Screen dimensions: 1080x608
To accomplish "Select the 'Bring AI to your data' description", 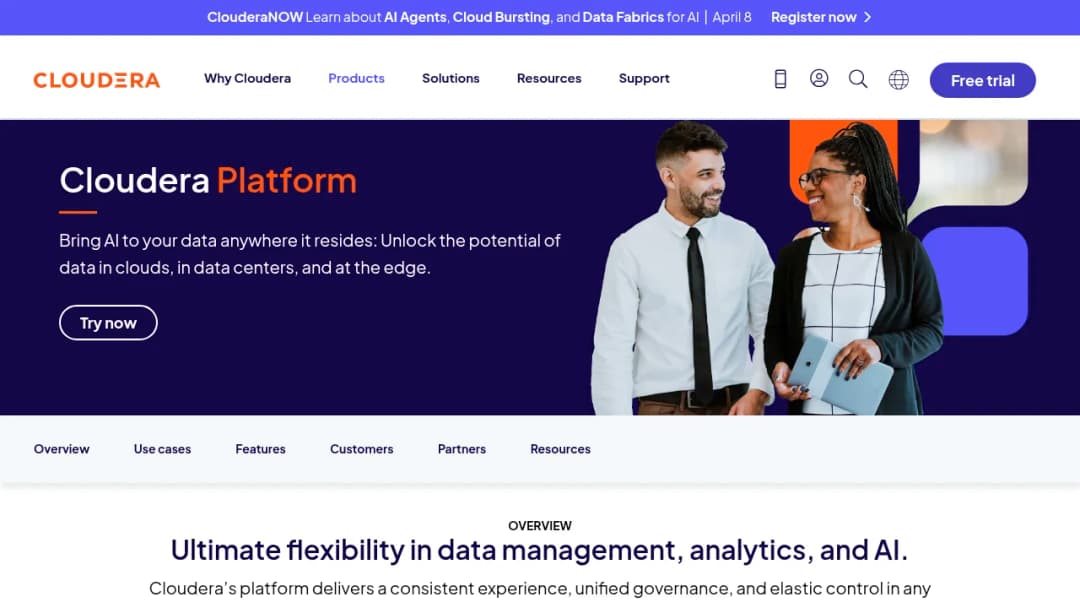I will tap(310, 254).
